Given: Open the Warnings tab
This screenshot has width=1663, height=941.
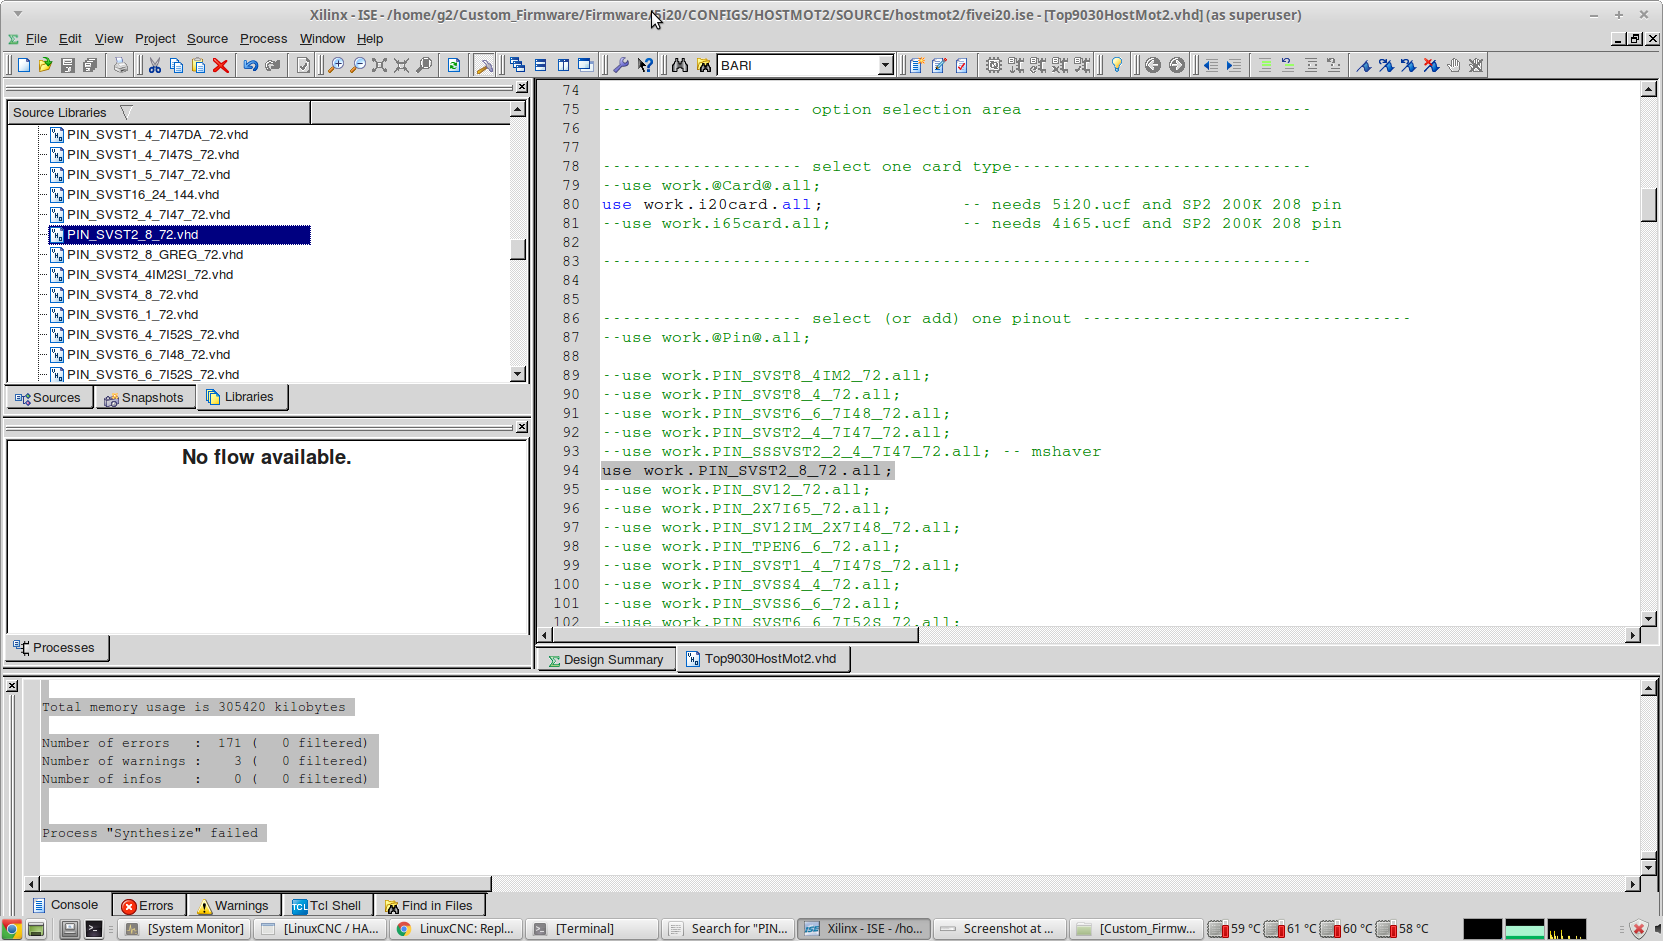Looking at the screenshot, I should click(233, 905).
